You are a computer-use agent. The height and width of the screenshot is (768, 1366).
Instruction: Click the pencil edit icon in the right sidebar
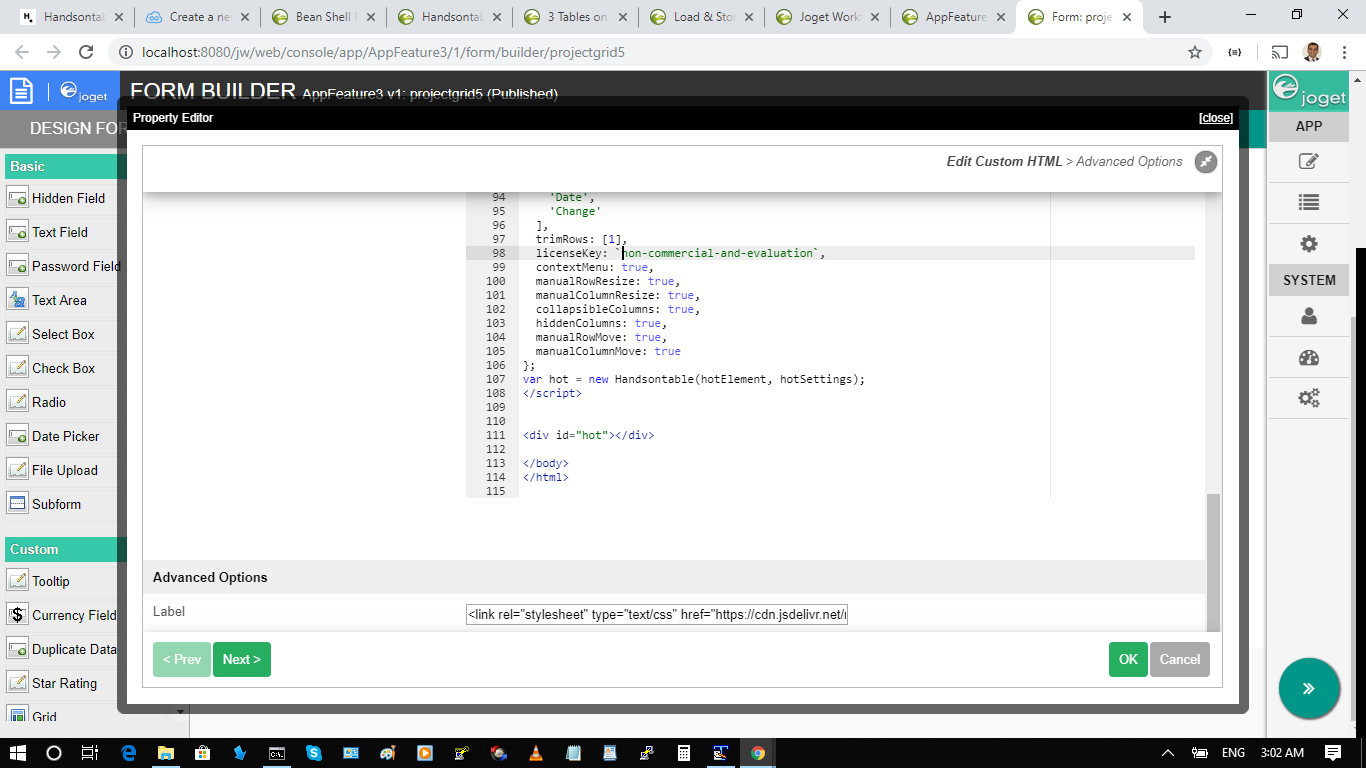(x=1308, y=162)
